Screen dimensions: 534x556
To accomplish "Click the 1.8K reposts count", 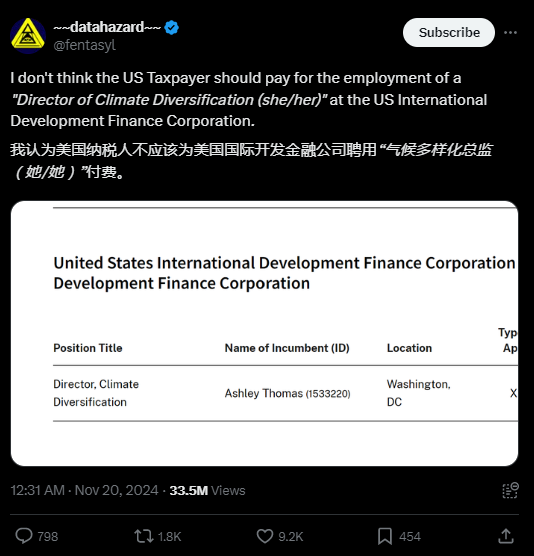I will (169, 536).
